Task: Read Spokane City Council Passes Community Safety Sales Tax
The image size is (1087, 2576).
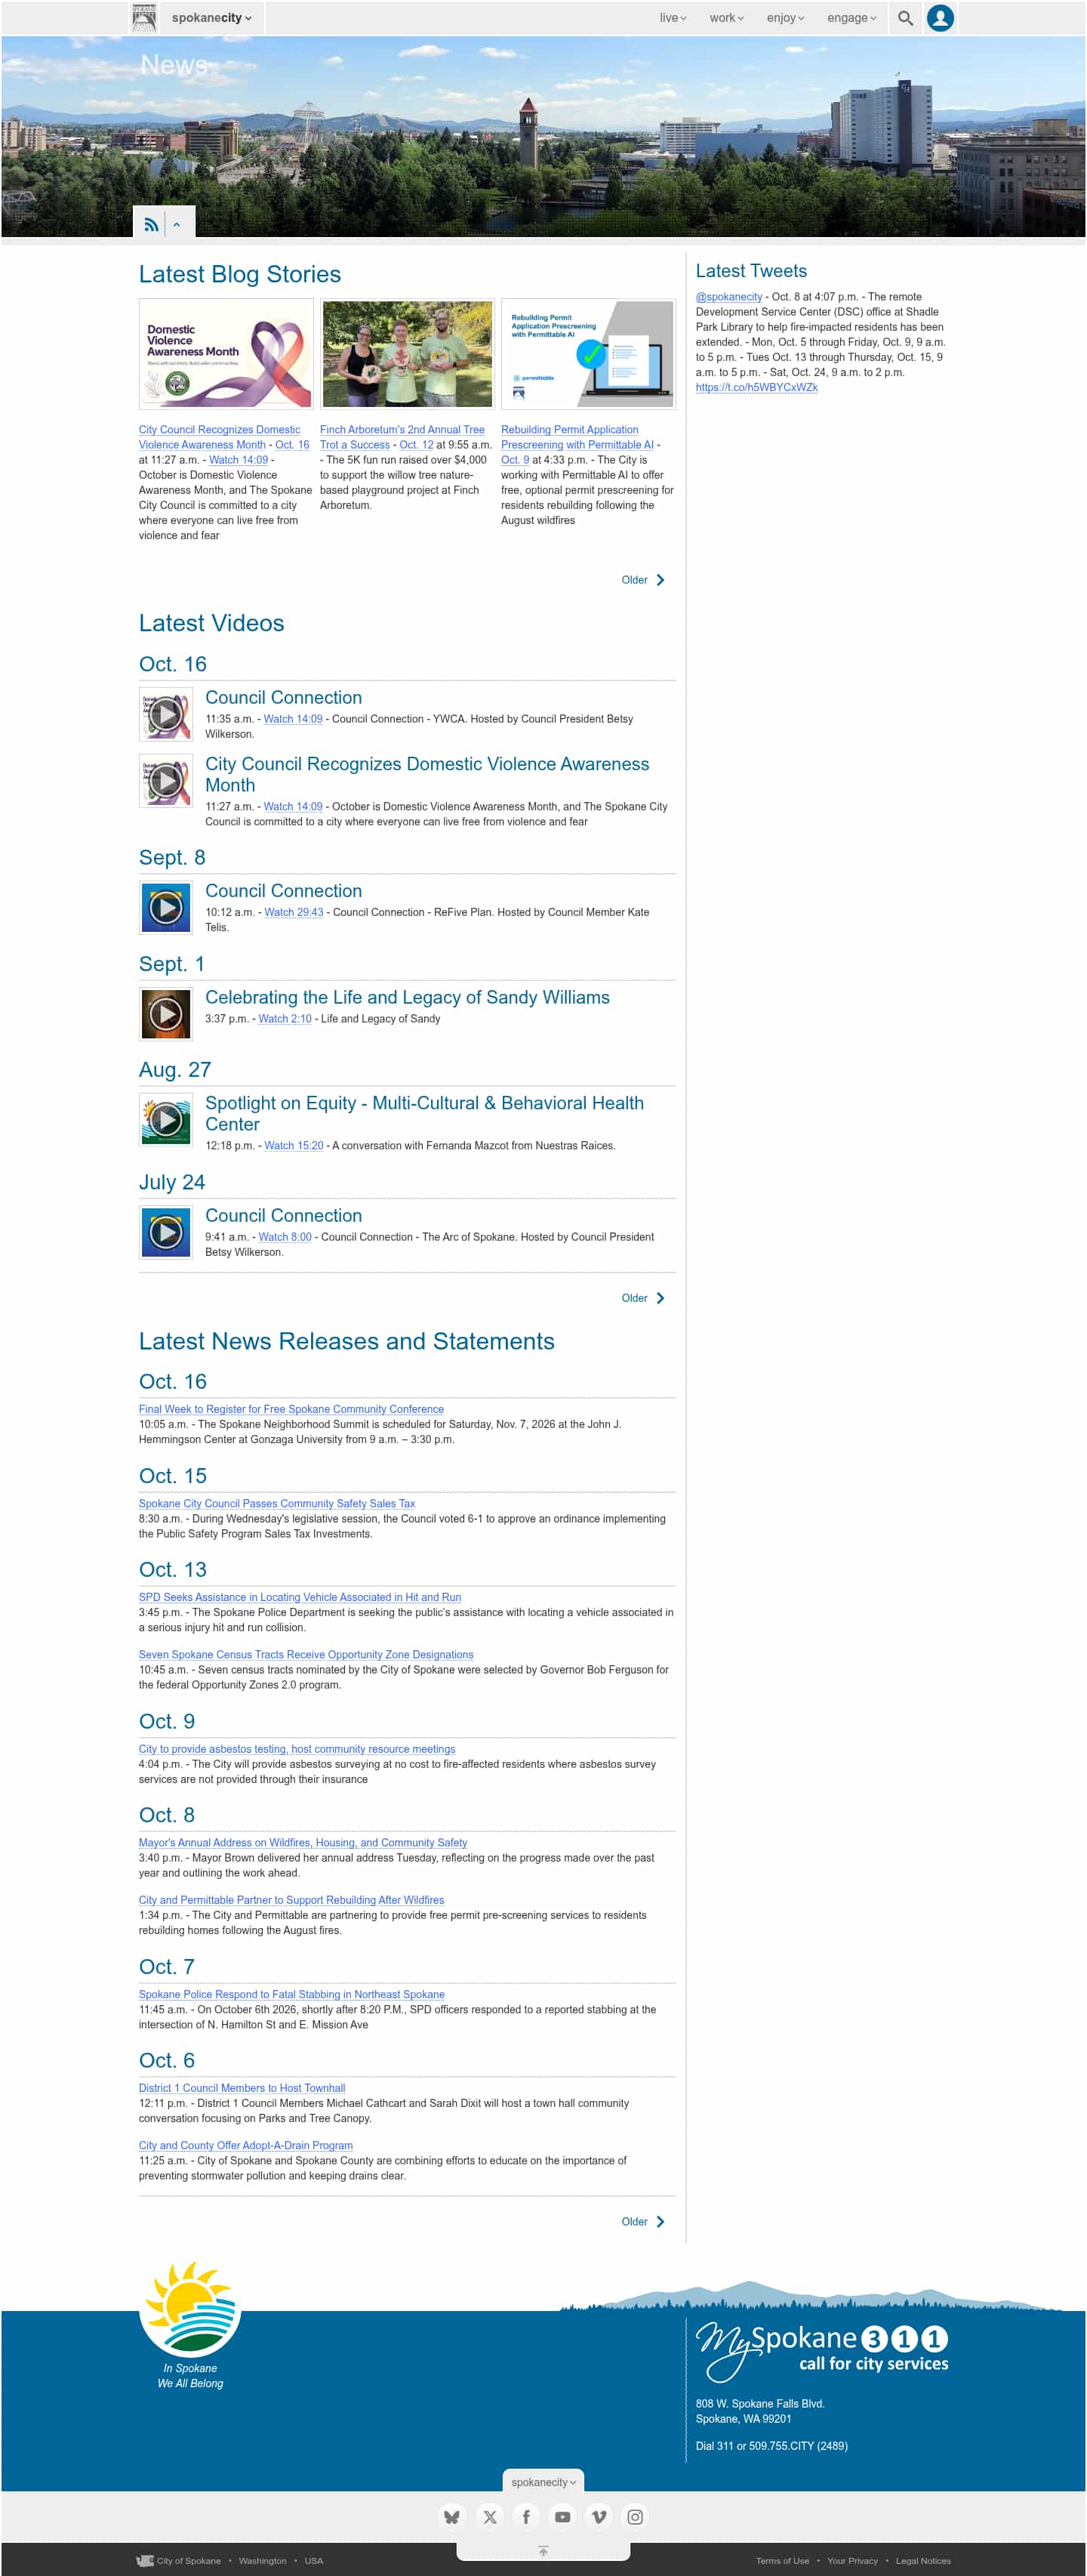Action: [x=277, y=1503]
